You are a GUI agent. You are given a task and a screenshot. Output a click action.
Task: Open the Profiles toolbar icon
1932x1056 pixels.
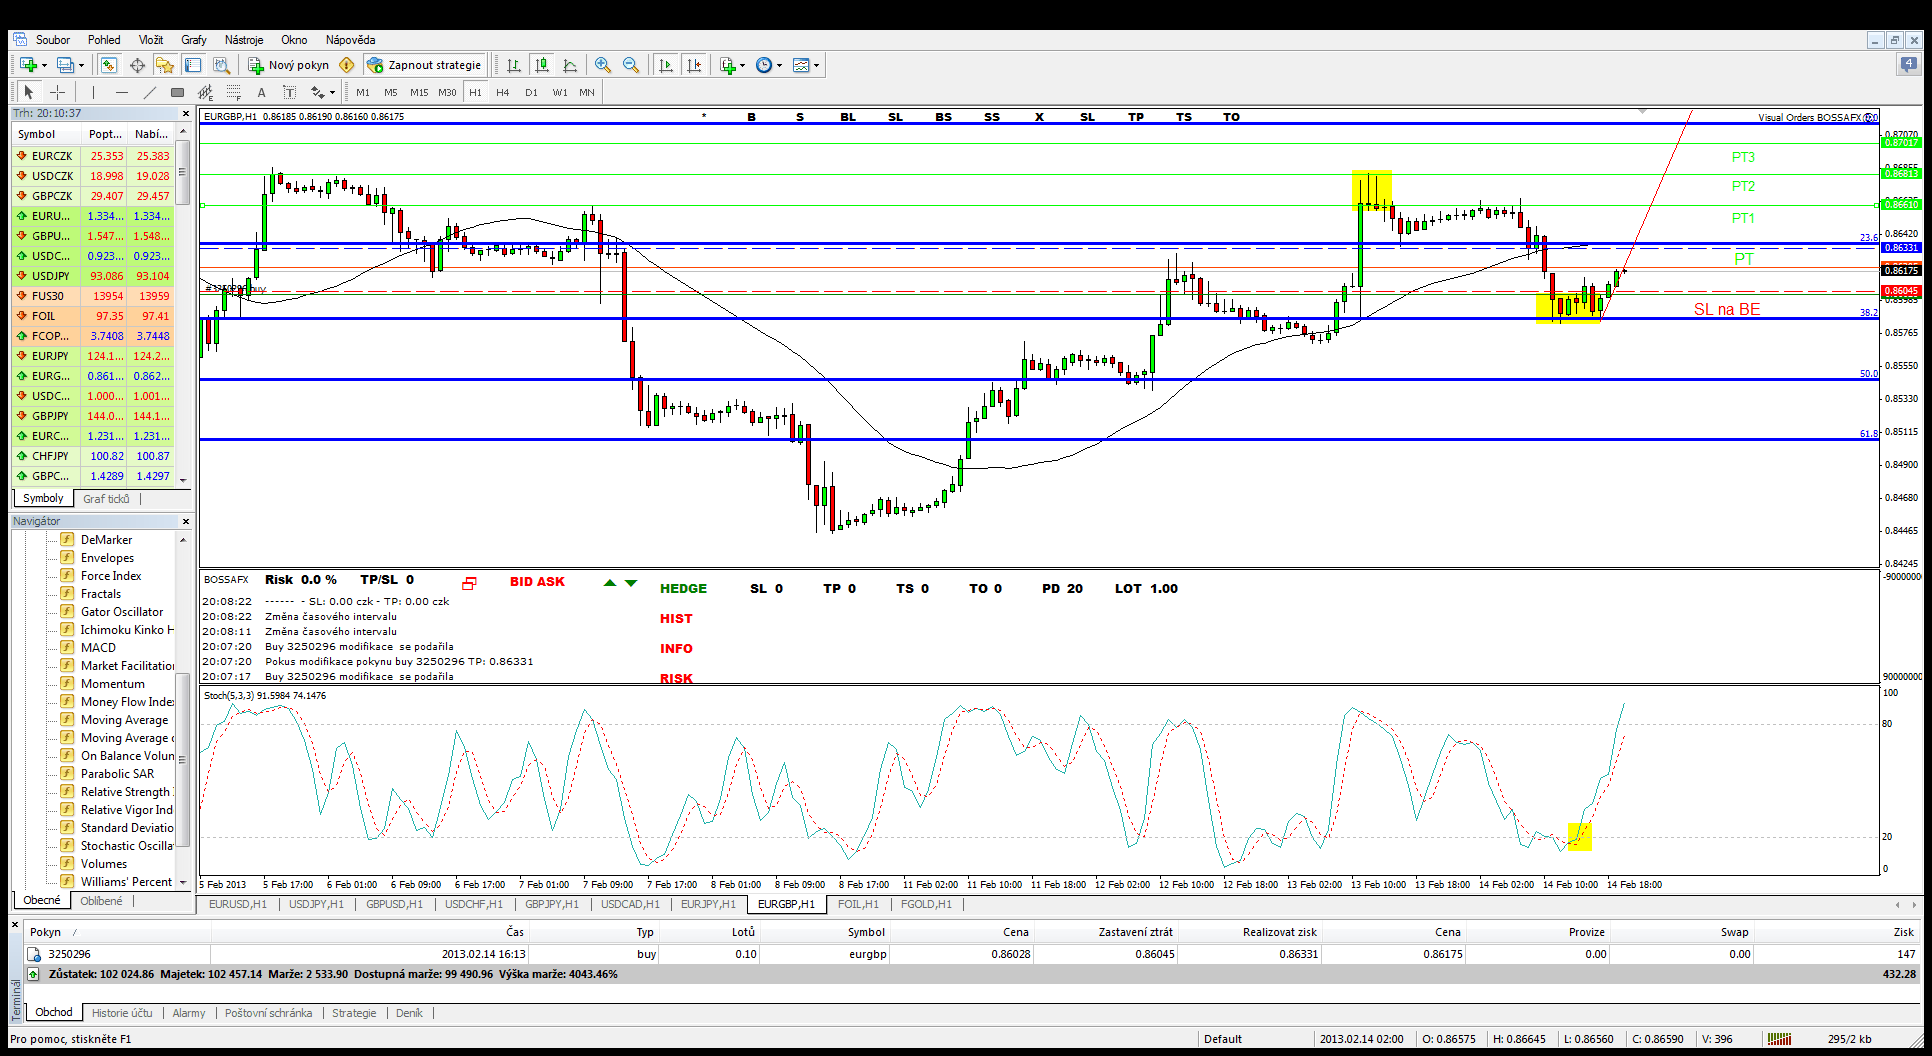tap(66, 65)
